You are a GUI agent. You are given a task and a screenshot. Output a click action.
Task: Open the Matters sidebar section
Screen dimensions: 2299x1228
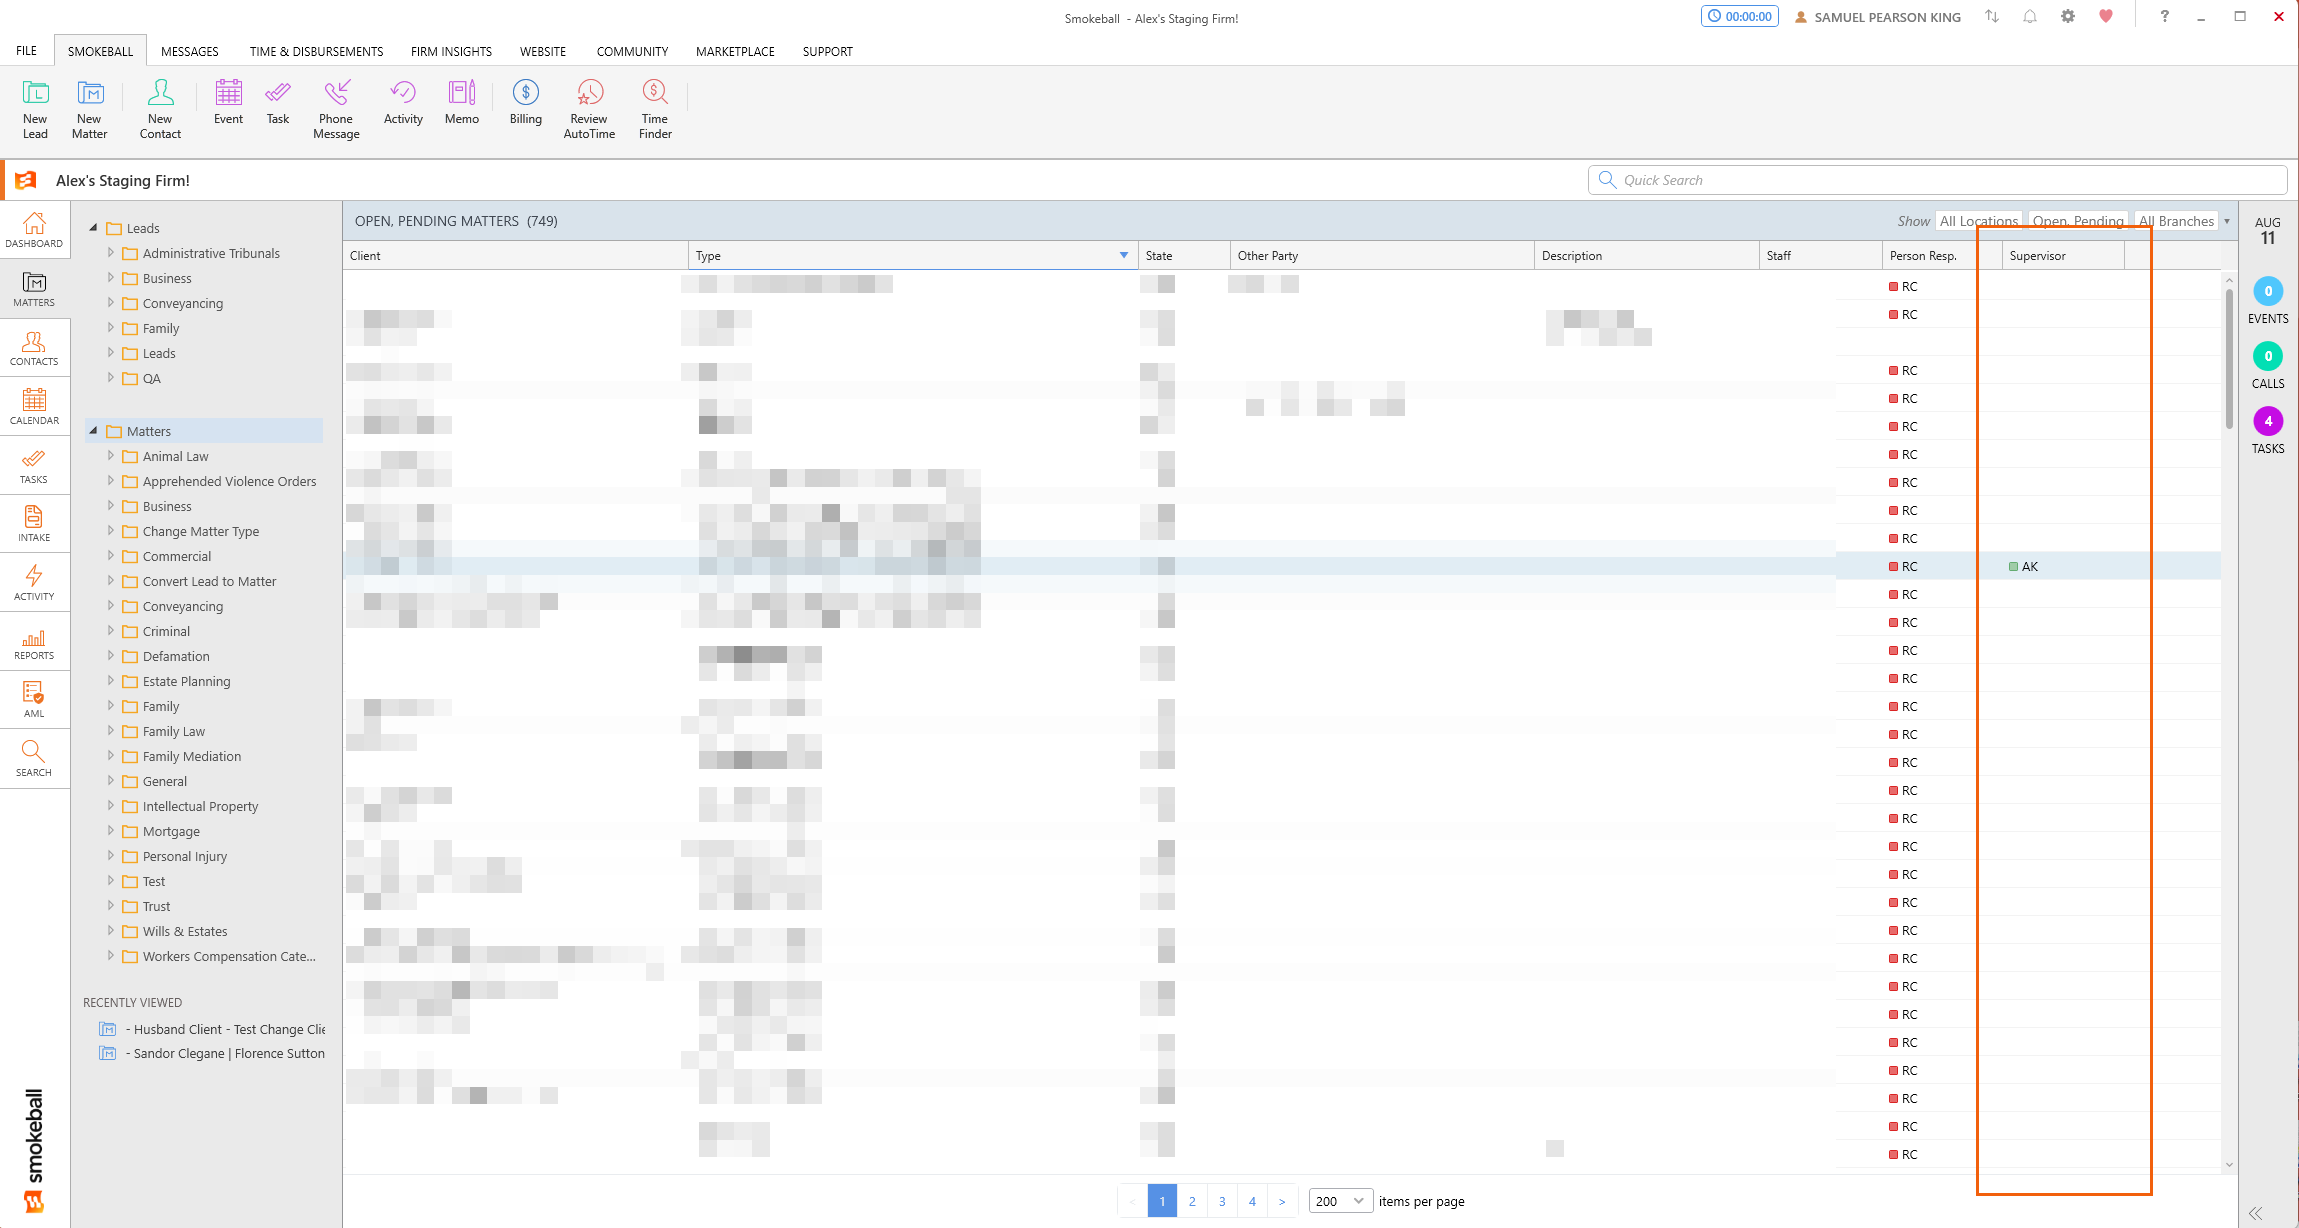click(34, 289)
